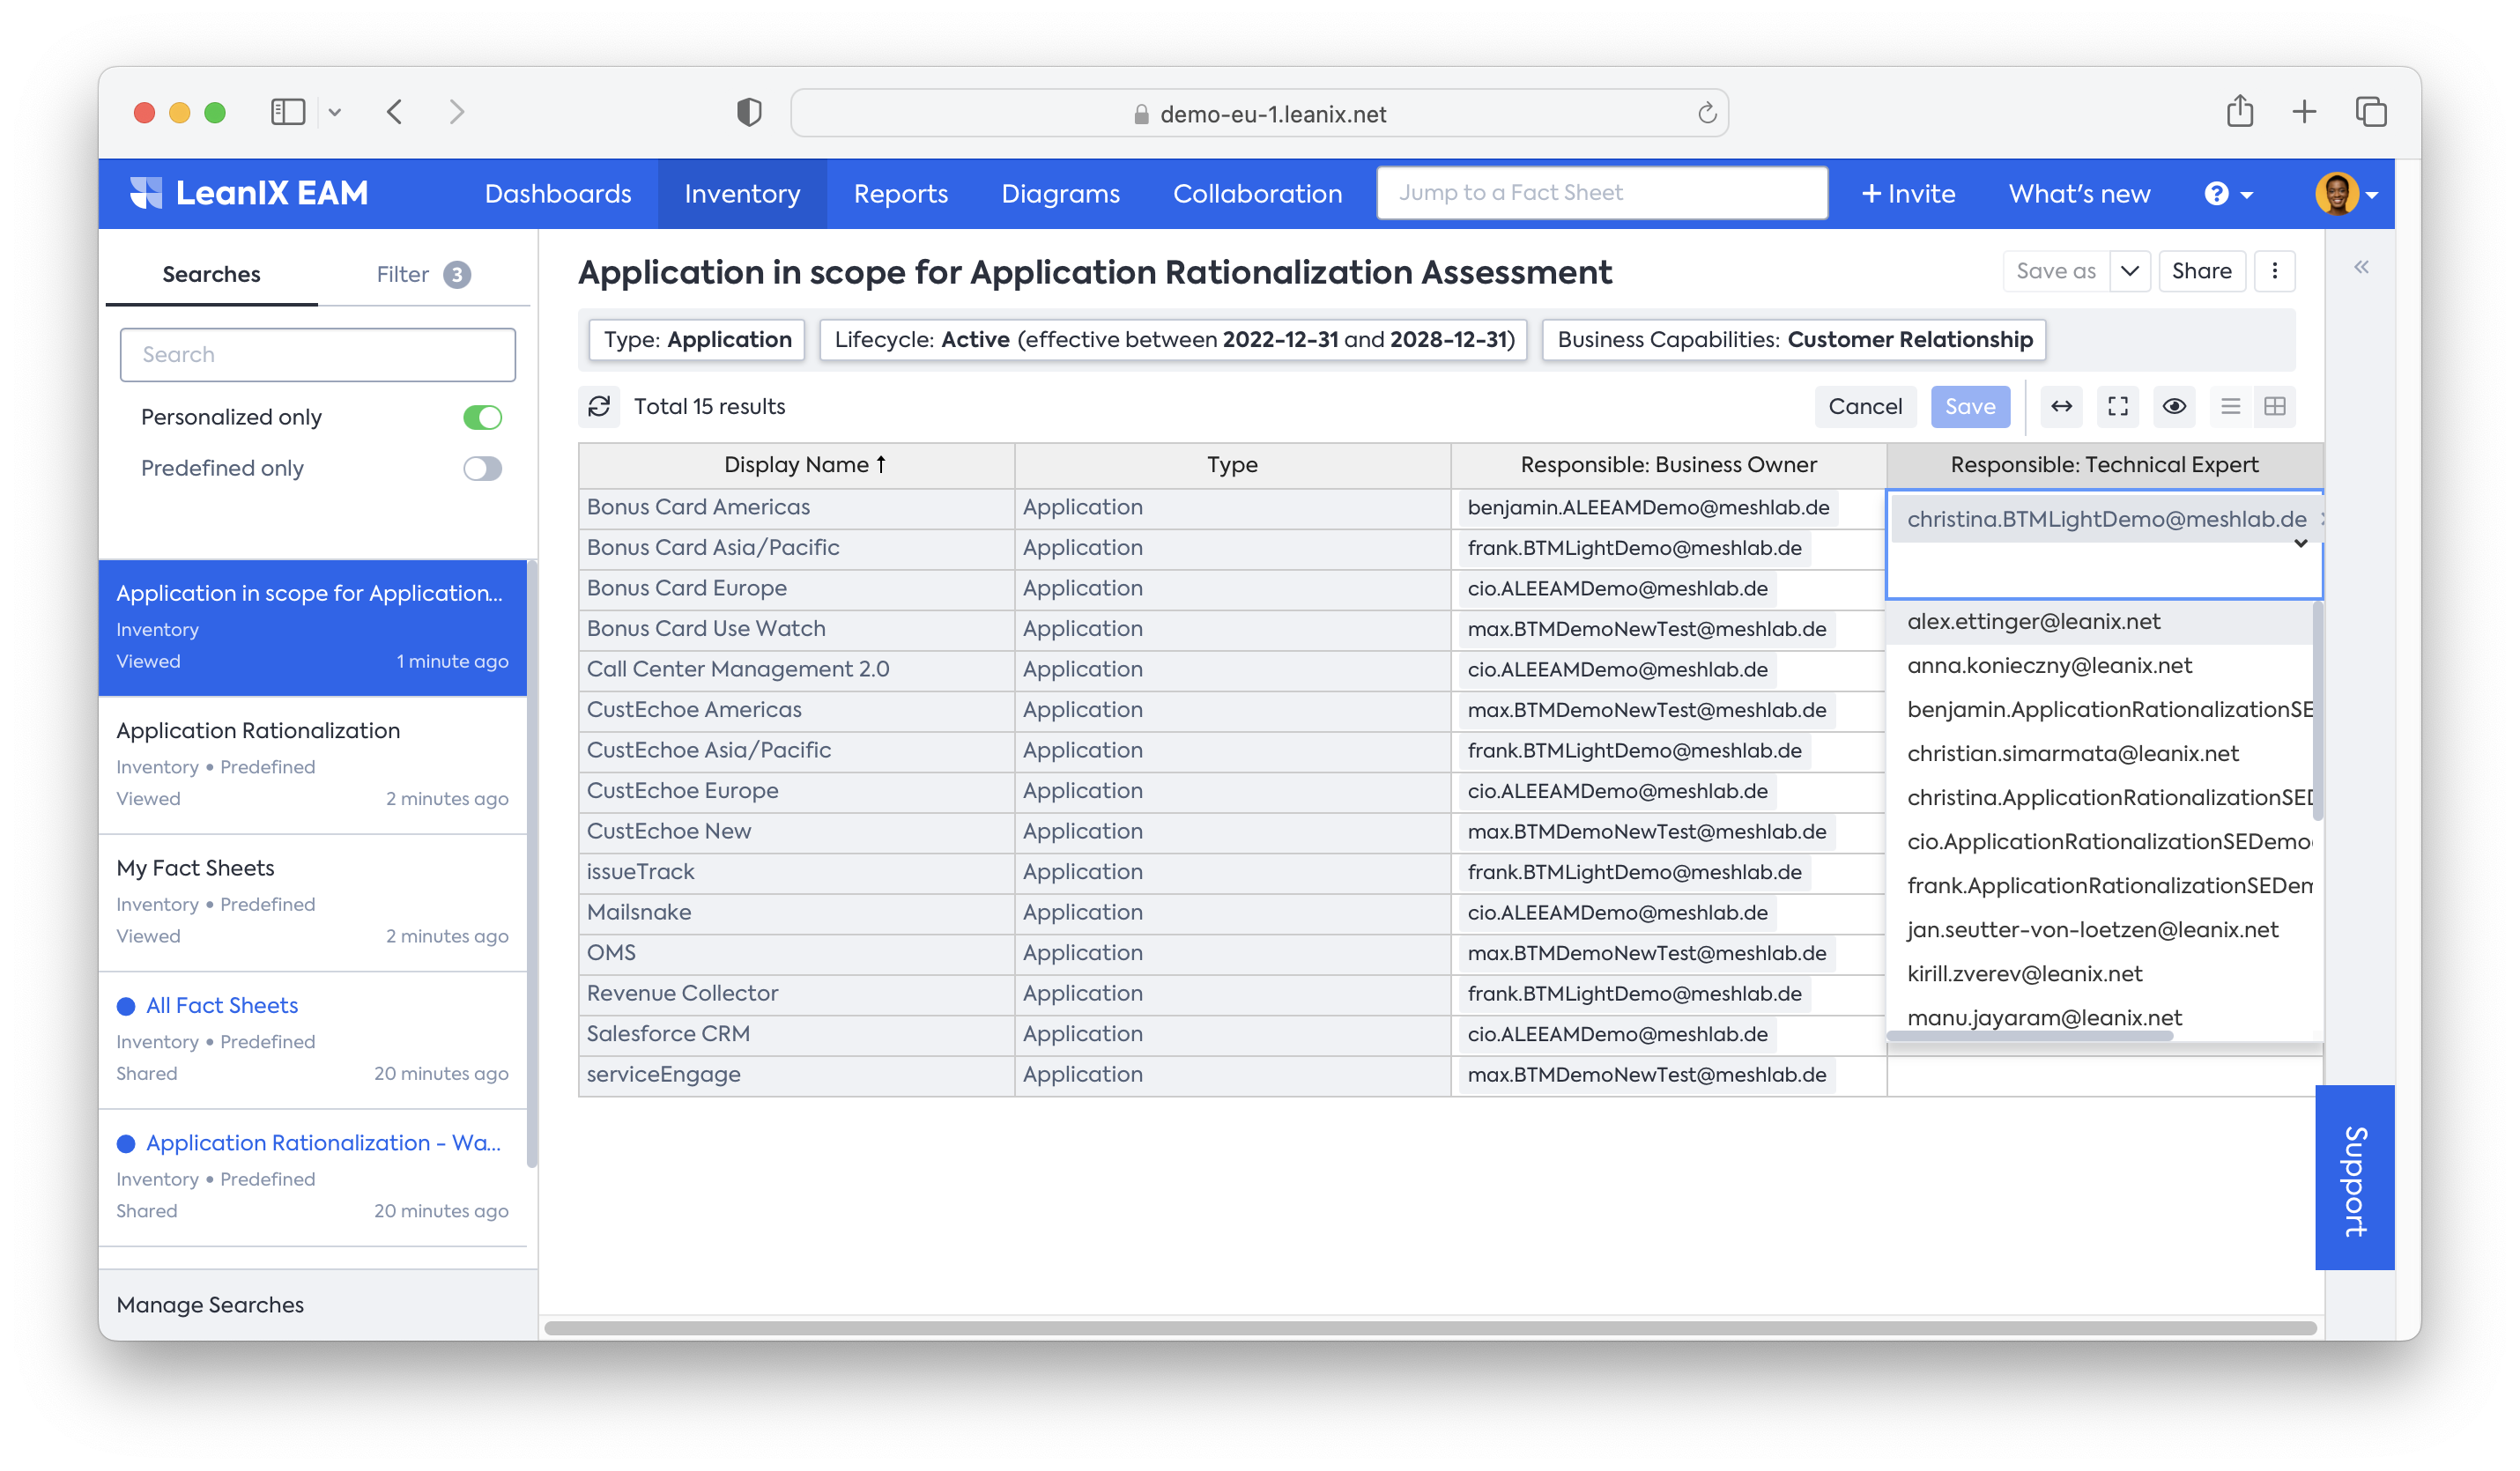Collapse the right side panel chevrons
2520x1471 pixels.
pyautogui.click(x=2361, y=267)
